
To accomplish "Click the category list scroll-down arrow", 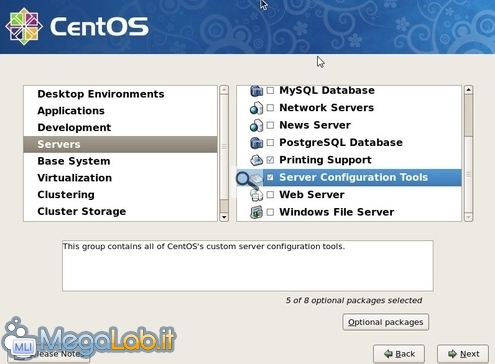I will coord(224,217).
